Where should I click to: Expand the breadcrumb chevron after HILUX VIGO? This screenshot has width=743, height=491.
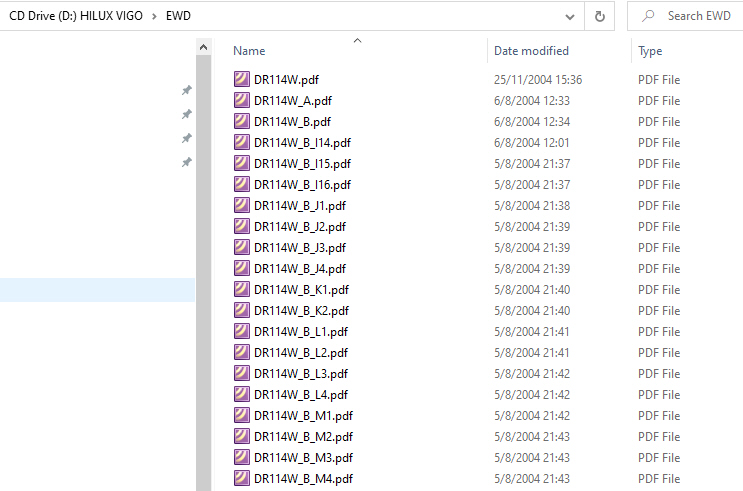point(154,16)
